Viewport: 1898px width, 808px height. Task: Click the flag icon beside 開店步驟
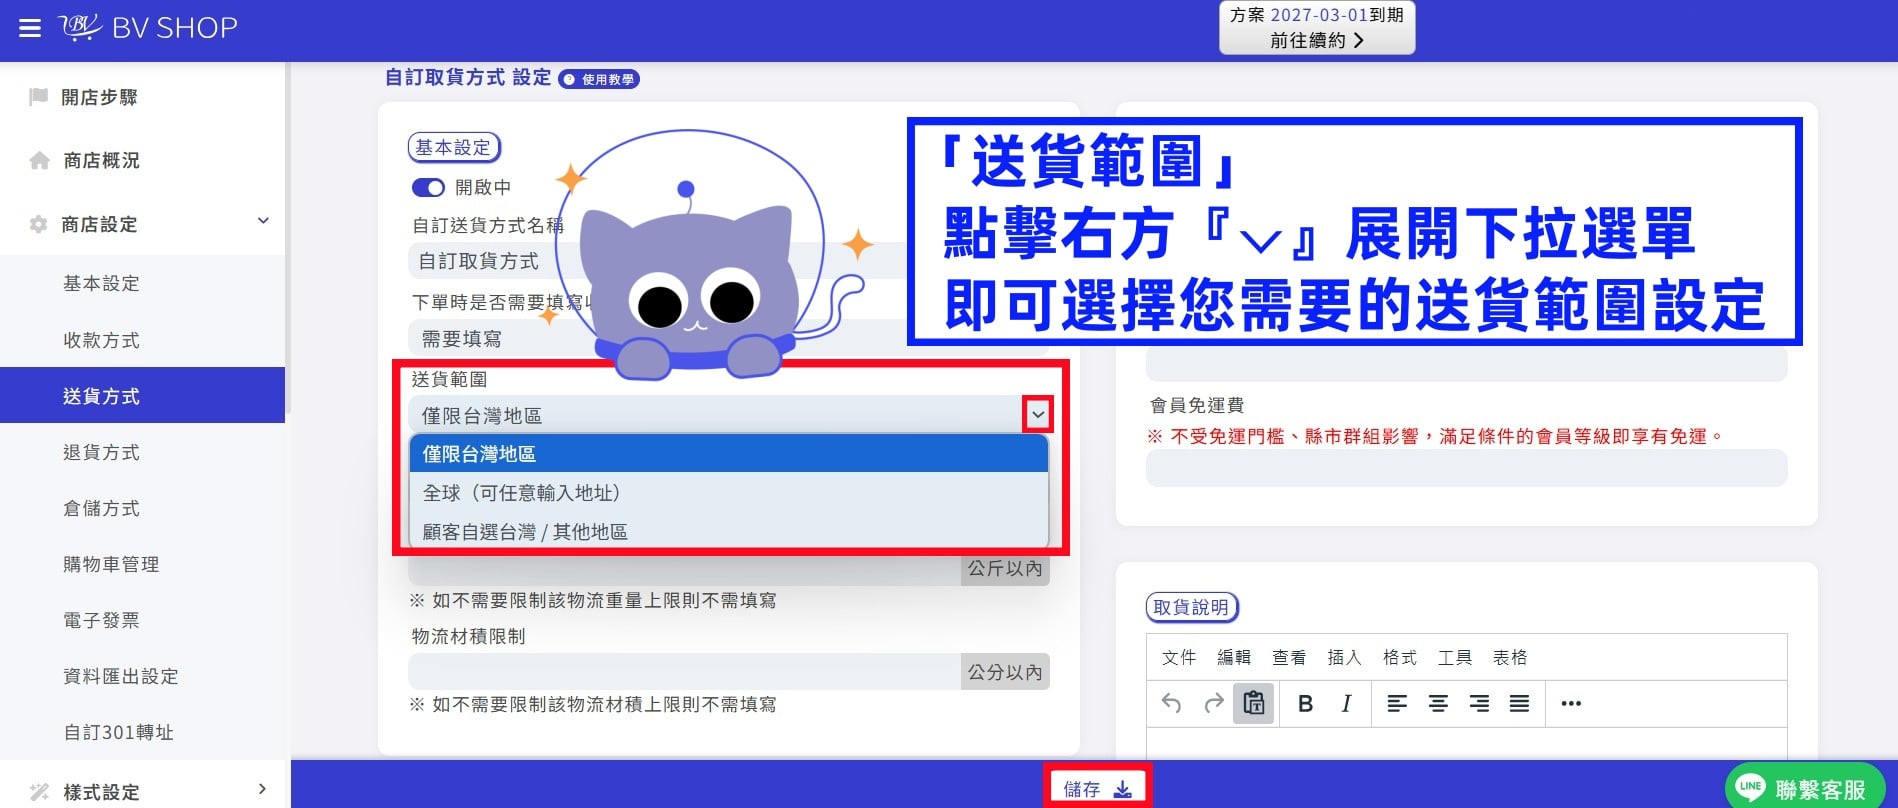pos(39,97)
